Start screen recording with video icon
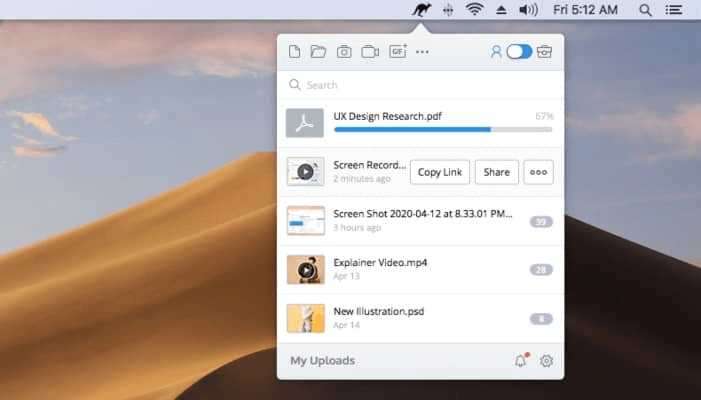Viewport: 701px width, 400px height. (x=370, y=52)
